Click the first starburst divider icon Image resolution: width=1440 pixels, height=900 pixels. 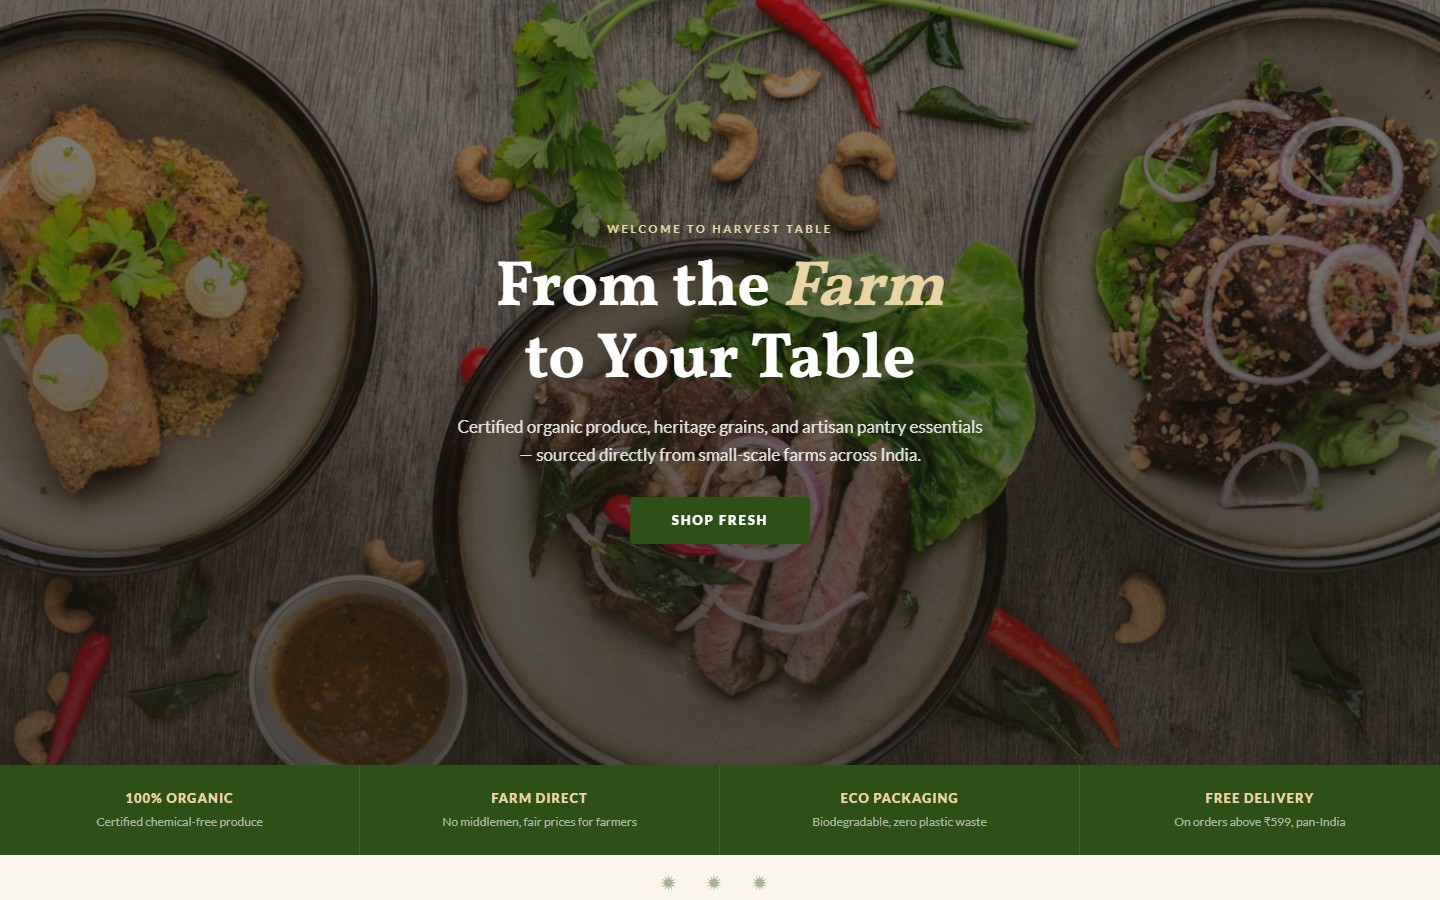coord(668,882)
